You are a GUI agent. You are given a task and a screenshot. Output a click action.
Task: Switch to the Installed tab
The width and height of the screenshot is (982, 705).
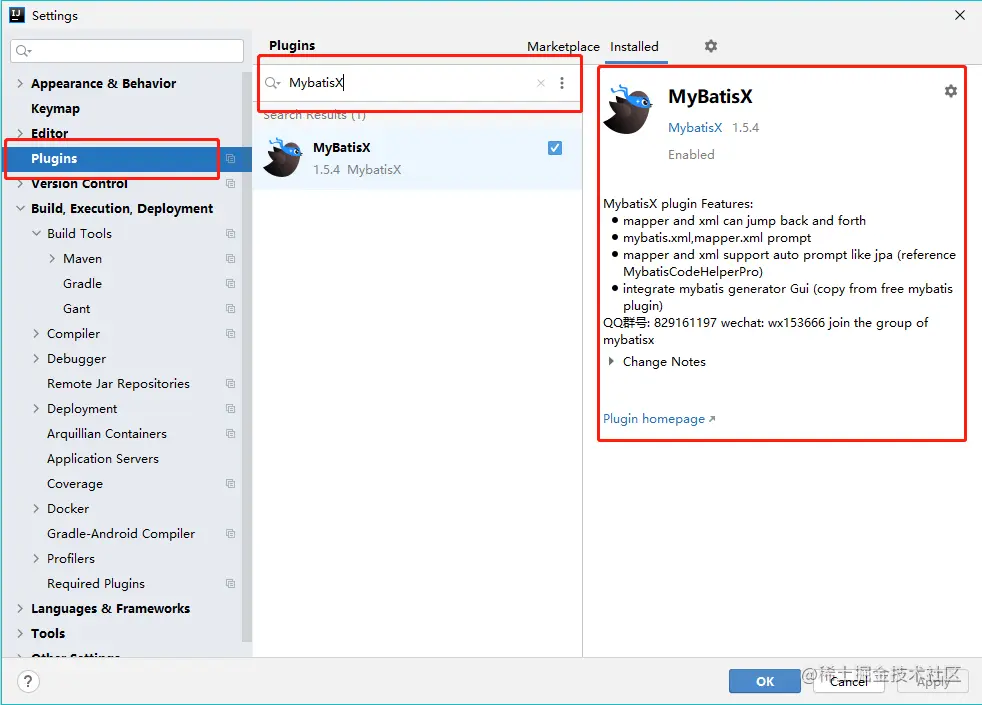coord(634,46)
